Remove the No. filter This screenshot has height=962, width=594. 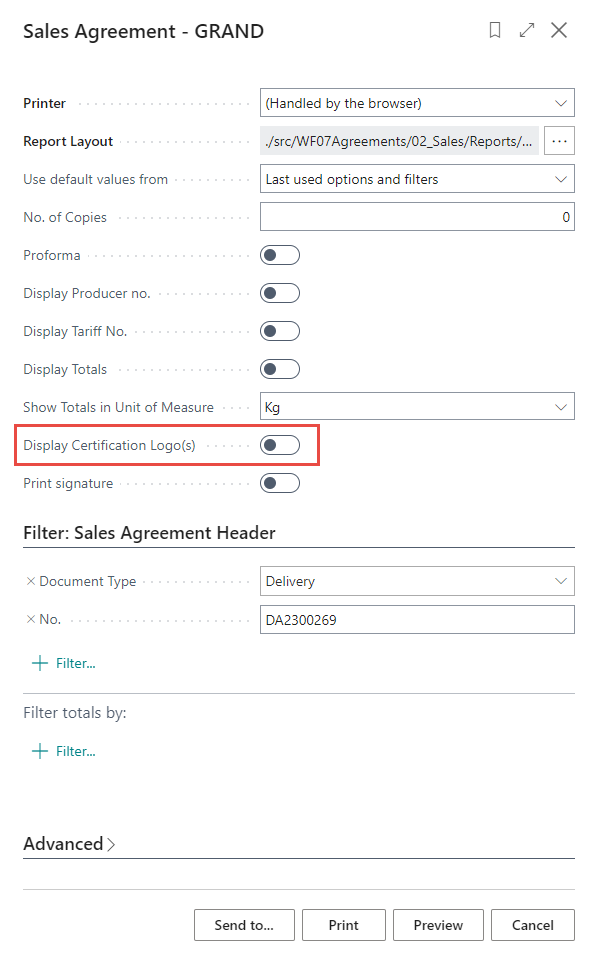coord(31,619)
